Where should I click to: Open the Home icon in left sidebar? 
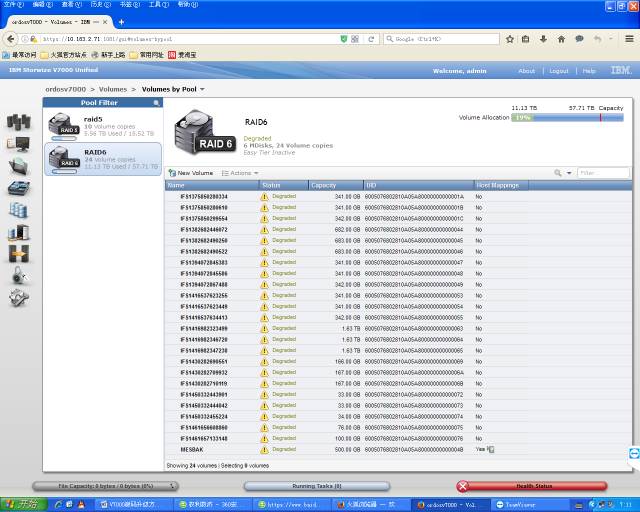18,122
